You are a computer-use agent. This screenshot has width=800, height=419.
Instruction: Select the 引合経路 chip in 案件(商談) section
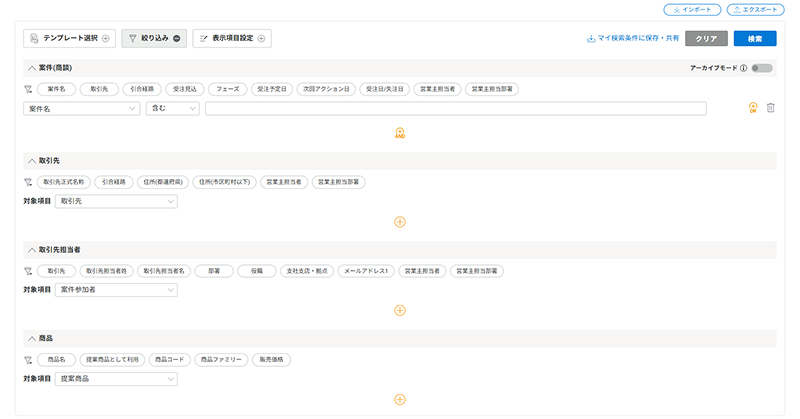(142, 89)
